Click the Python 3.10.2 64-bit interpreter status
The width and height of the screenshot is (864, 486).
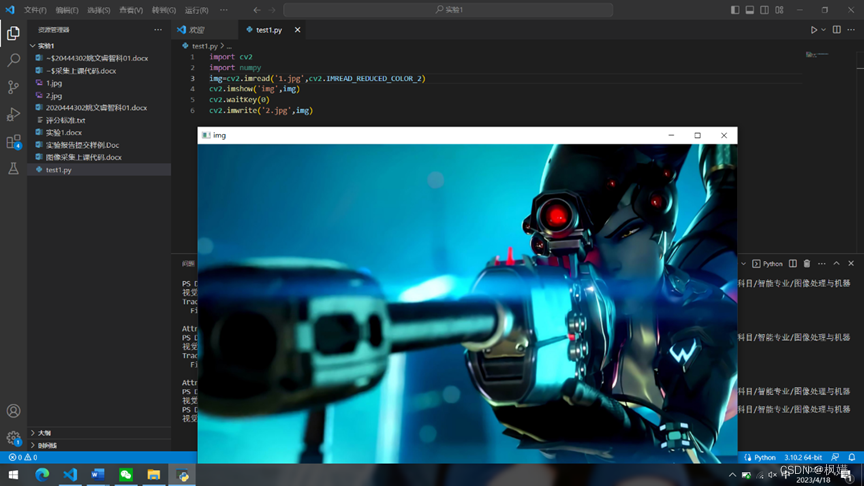pyautogui.click(x=803, y=457)
